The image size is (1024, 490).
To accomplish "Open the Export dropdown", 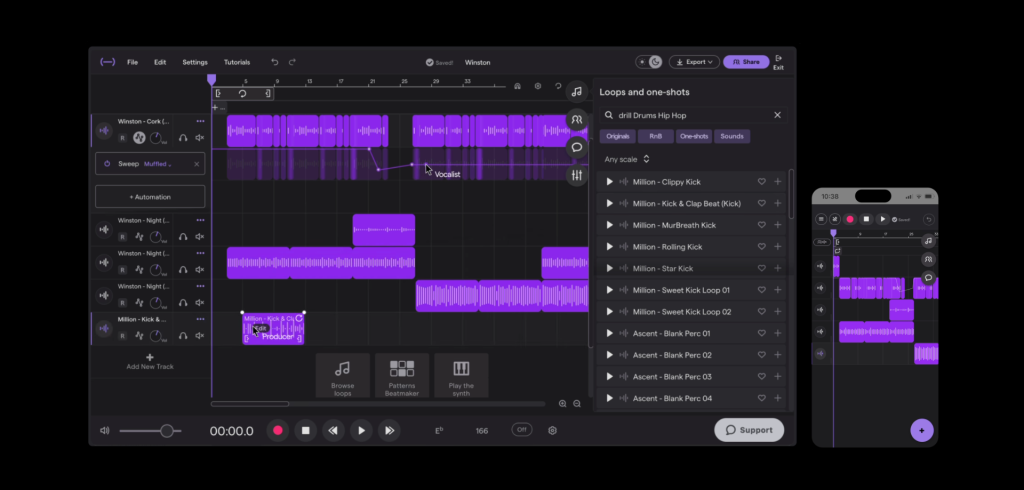I will coord(694,62).
